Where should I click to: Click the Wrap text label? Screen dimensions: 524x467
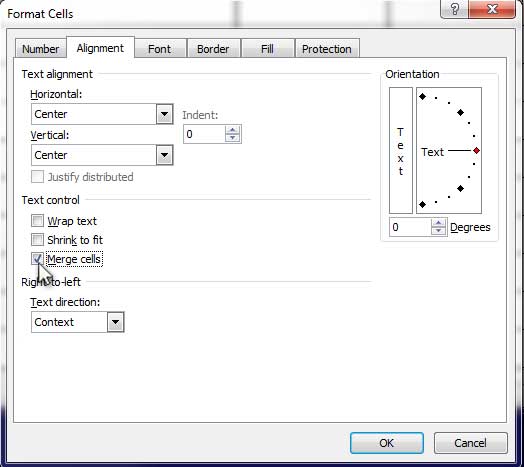(x=72, y=221)
